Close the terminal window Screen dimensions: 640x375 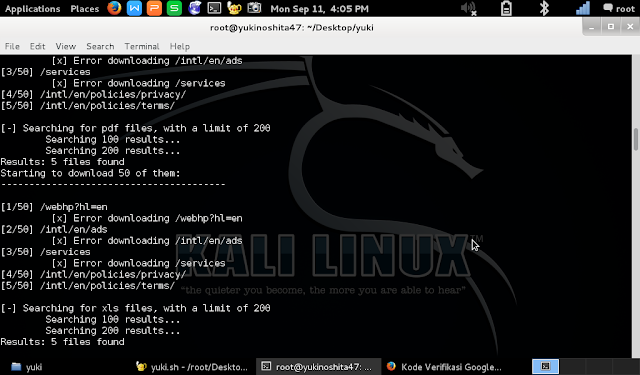[630, 27]
